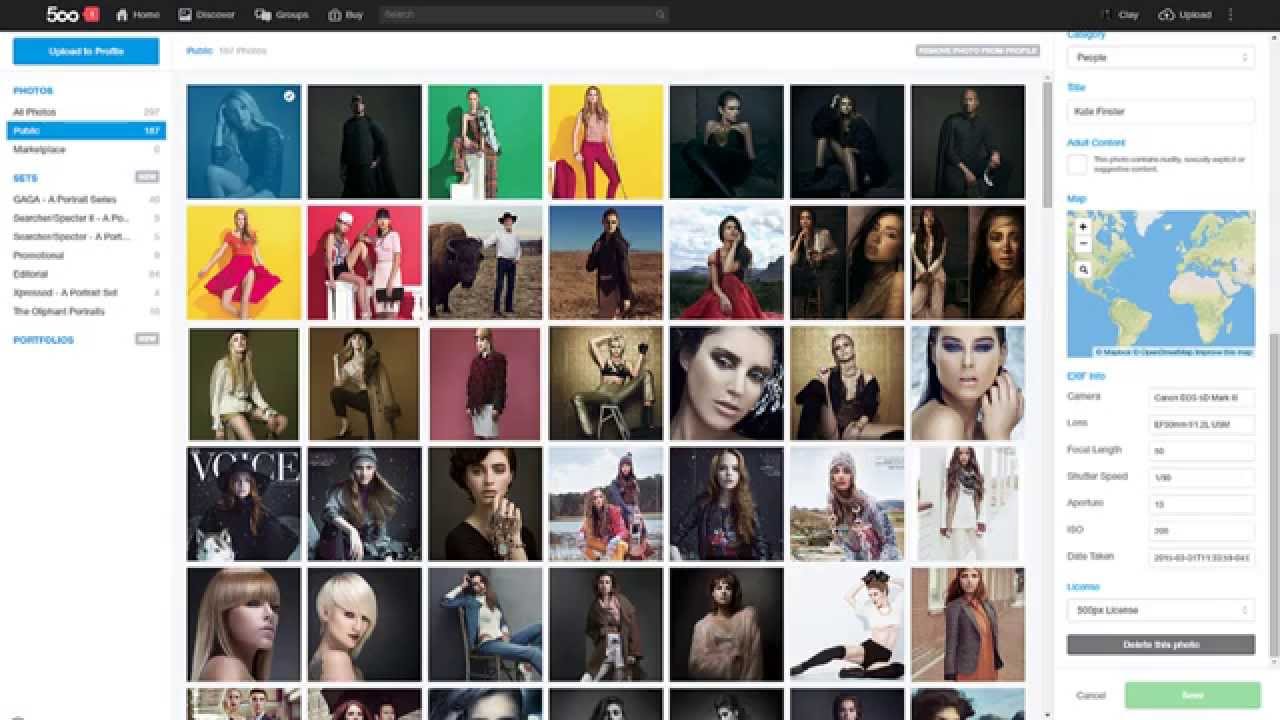
Task: Open the Buy menu item
Action: pyautogui.click(x=346, y=15)
